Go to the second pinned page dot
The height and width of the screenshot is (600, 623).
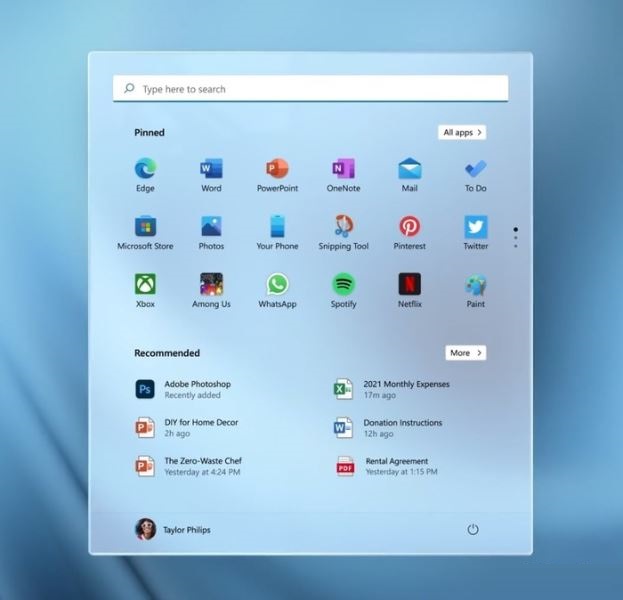click(x=516, y=238)
